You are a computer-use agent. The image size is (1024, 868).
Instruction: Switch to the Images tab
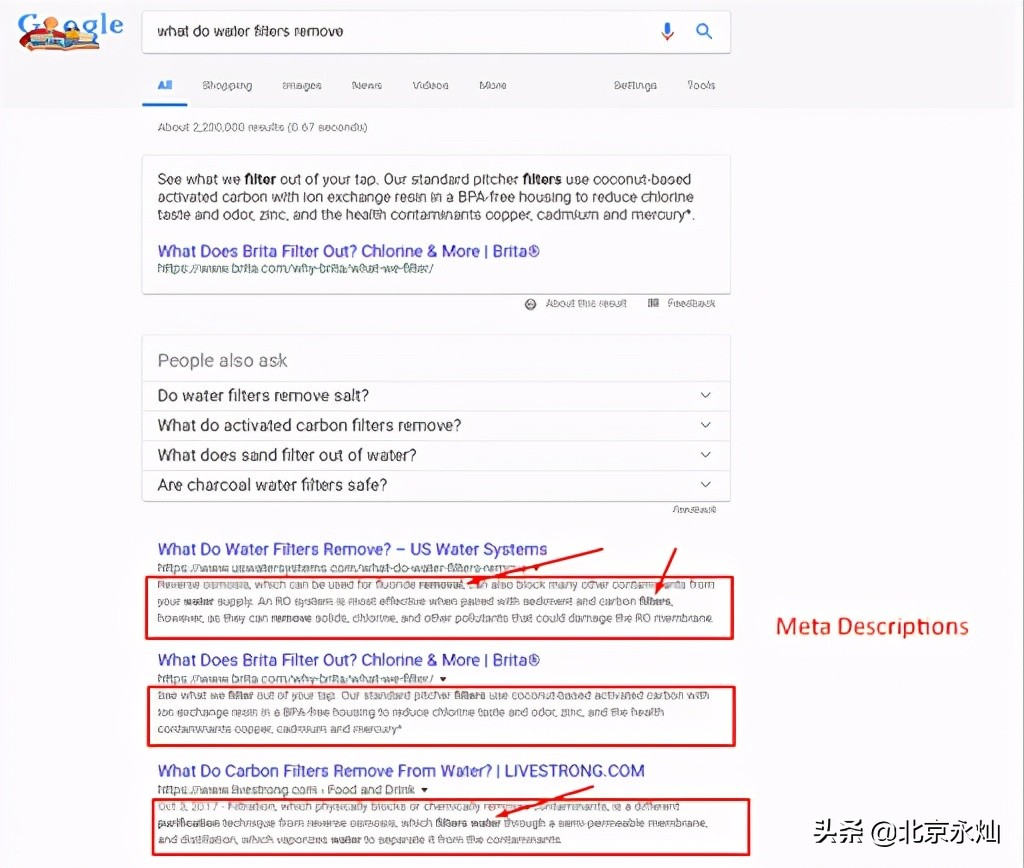tap(302, 86)
